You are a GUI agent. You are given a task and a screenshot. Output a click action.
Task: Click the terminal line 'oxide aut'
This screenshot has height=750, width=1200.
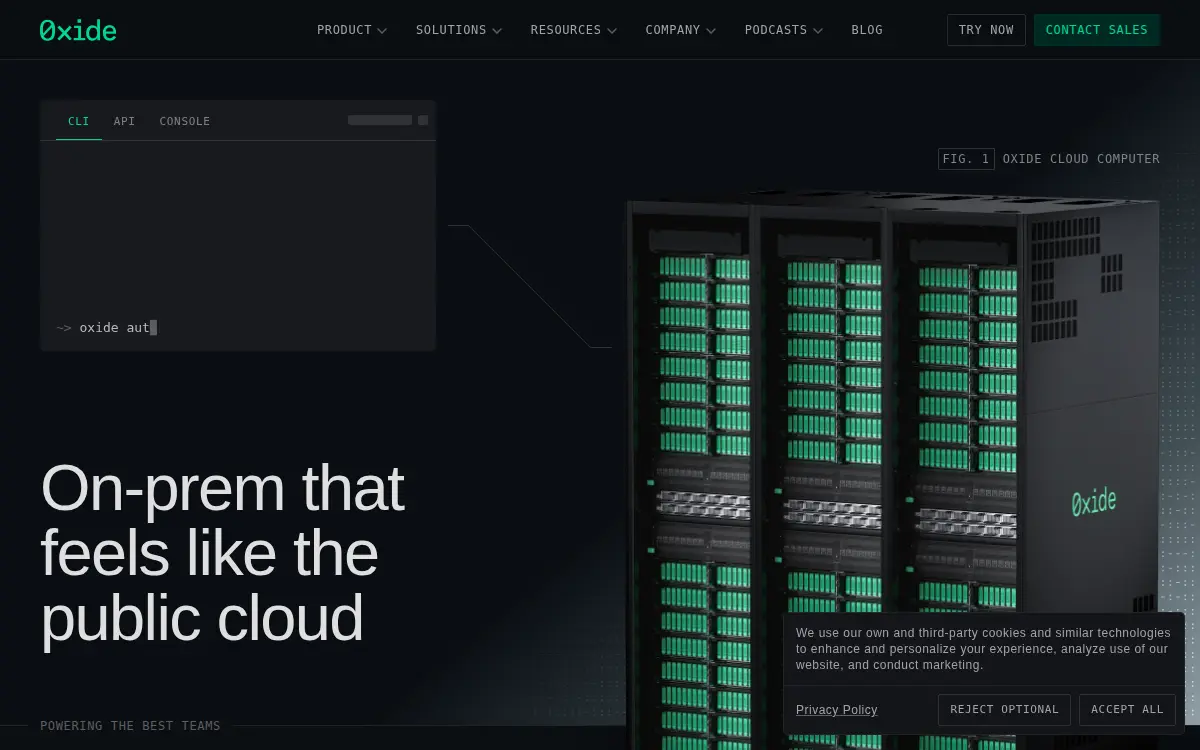(107, 327)
